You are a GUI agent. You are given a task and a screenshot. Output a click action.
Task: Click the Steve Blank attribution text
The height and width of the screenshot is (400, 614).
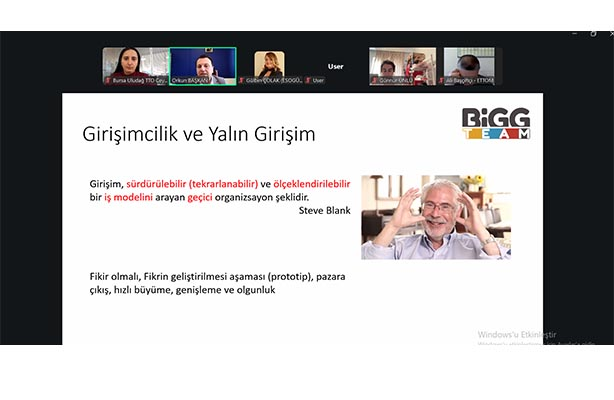325,210
